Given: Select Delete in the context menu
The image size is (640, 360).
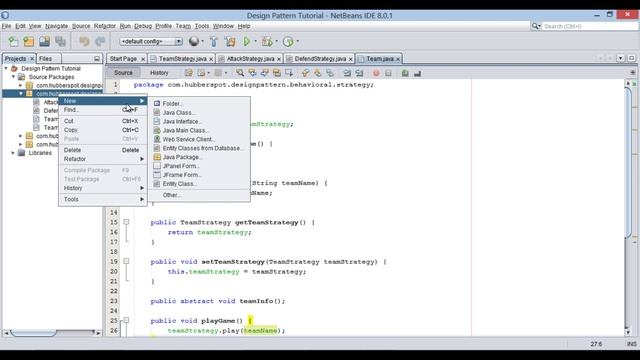Looking at the screenshot, I should pyautogui.click(x=103, y=150).
